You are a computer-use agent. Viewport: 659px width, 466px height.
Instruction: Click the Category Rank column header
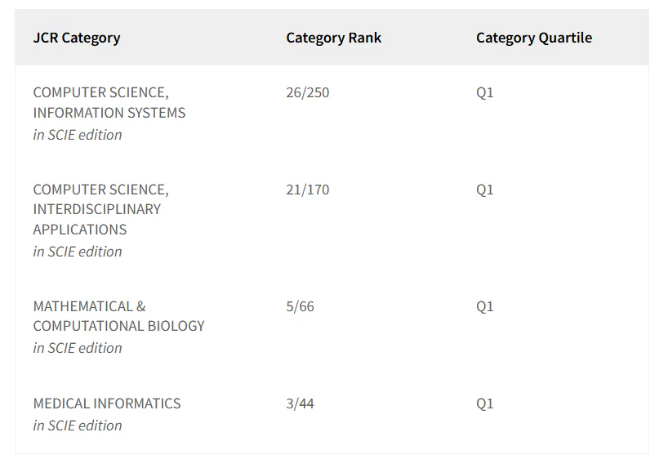tap(334, 38)
